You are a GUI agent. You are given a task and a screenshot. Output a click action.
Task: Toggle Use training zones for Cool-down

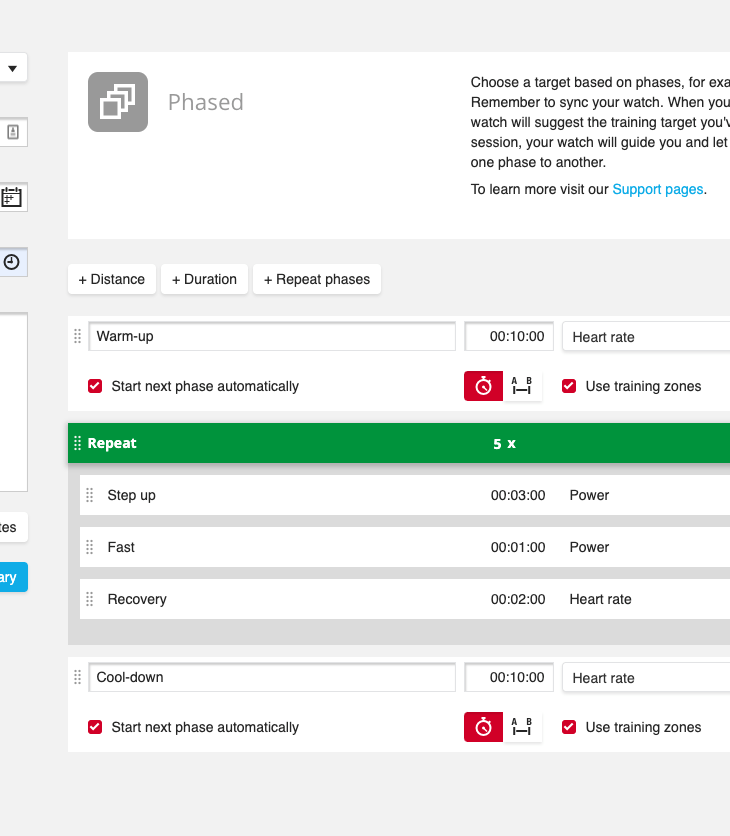[x=569, y=727]
